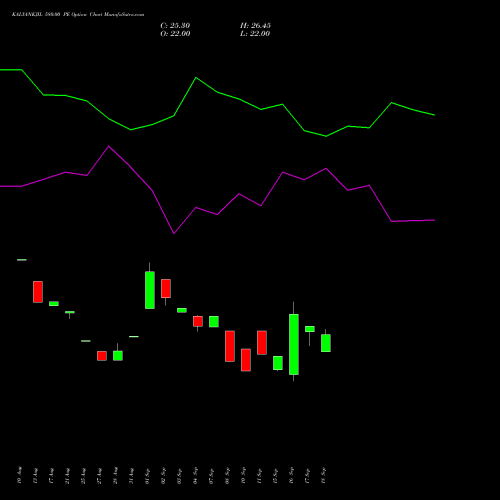Click the '08 Sep' date axis label
The image size is (500, 500).
(227, 476)
